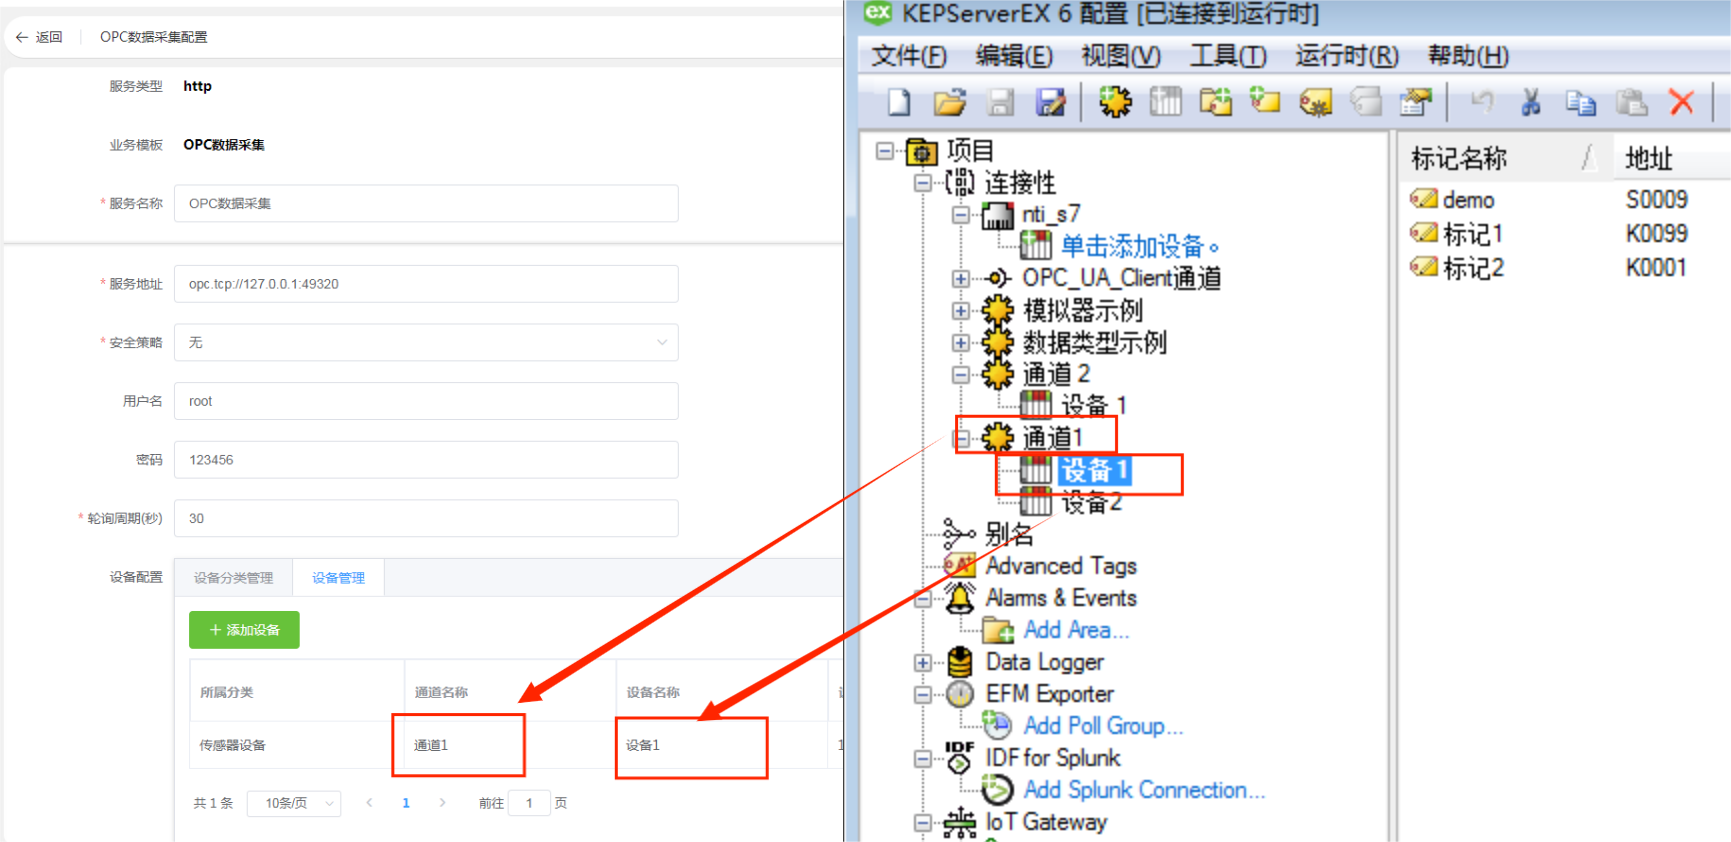Click the Add Poll Group... link
Screen dimensions: 1731x842
(1103, 726)
